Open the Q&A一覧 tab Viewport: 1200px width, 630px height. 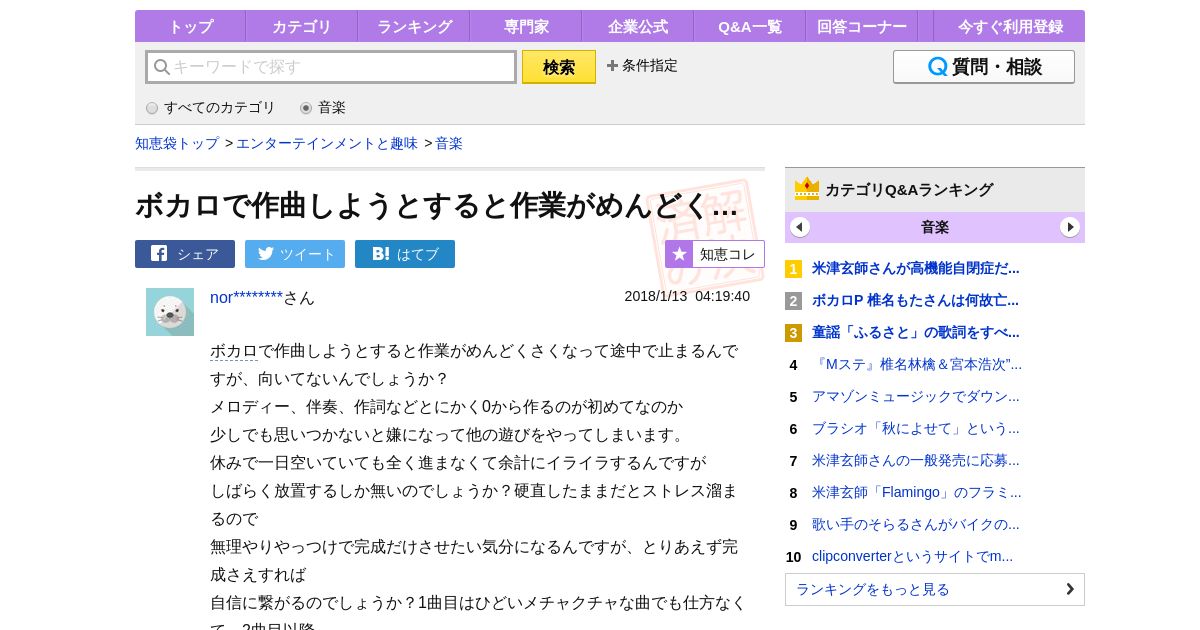point(750,27)
